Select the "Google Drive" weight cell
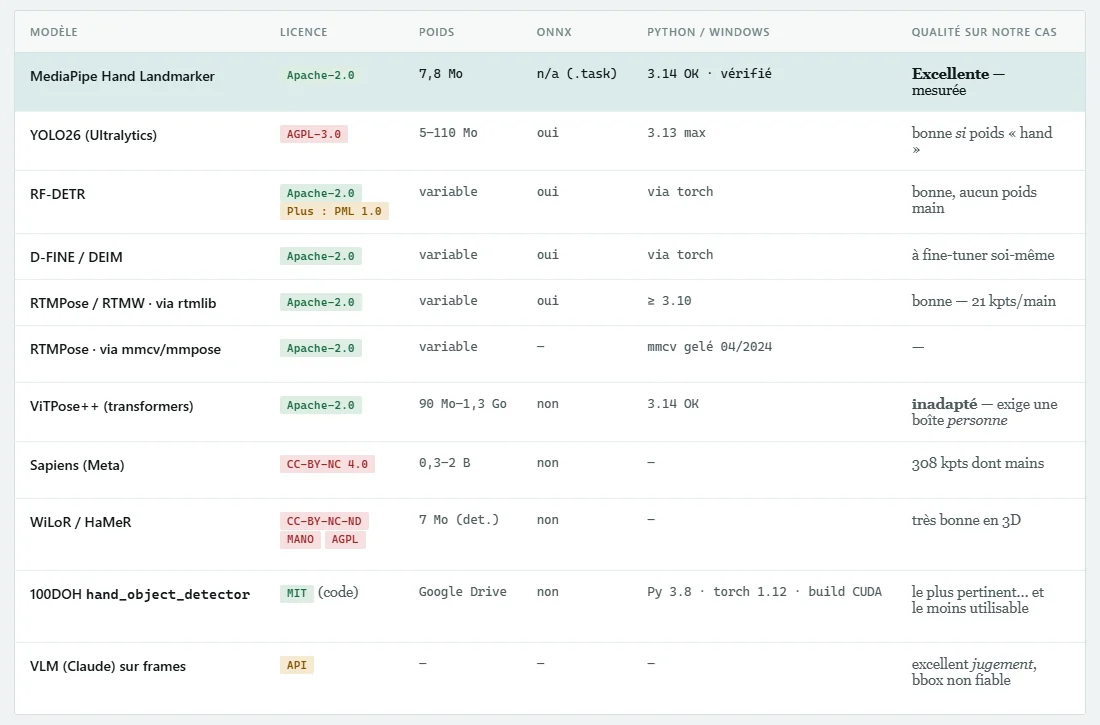1100x725 pixels. click(x=463, y=592)
